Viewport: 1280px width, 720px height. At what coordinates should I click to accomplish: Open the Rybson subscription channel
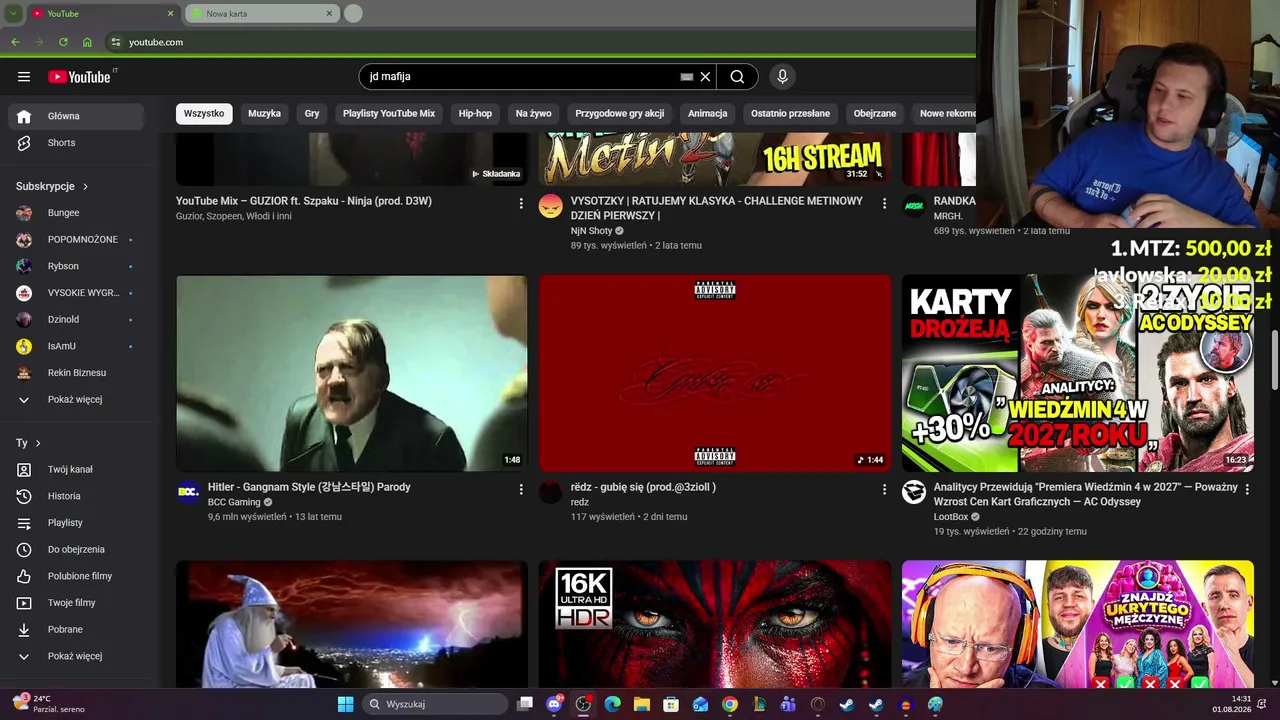point(76,266)
